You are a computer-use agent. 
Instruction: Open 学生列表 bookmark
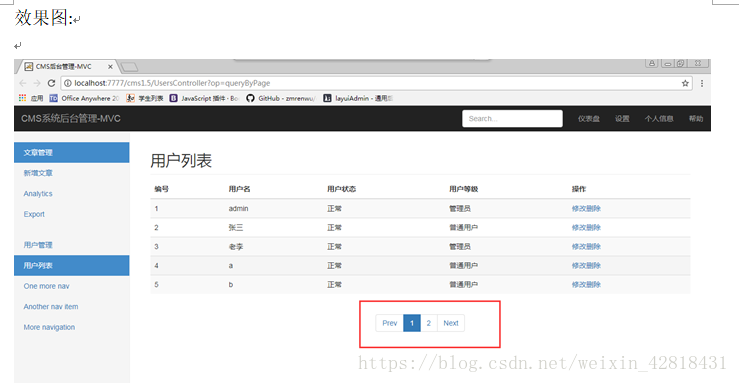tap(146, 98)
